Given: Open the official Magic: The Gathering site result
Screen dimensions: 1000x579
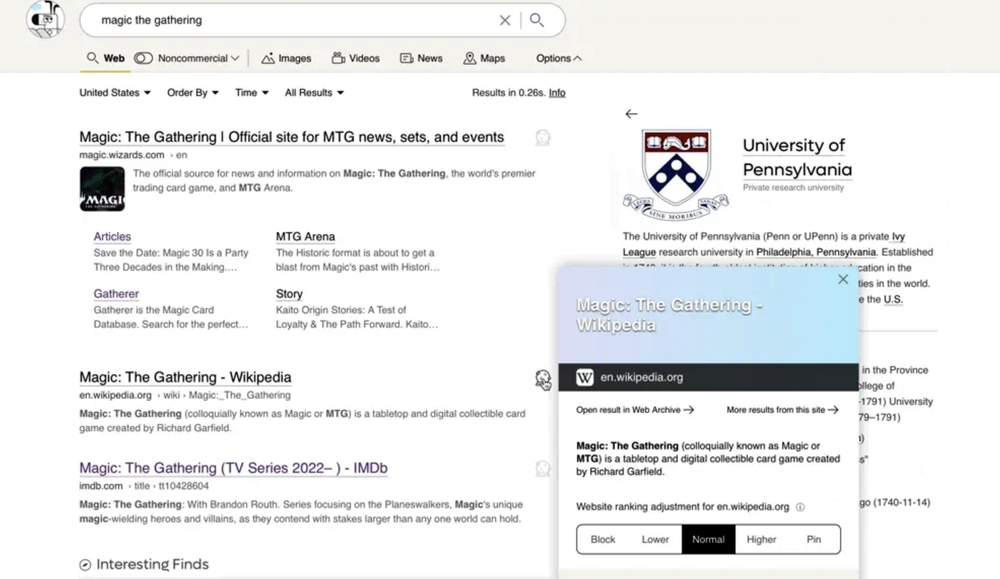Looking at the screenshot, I should (291, 137).
